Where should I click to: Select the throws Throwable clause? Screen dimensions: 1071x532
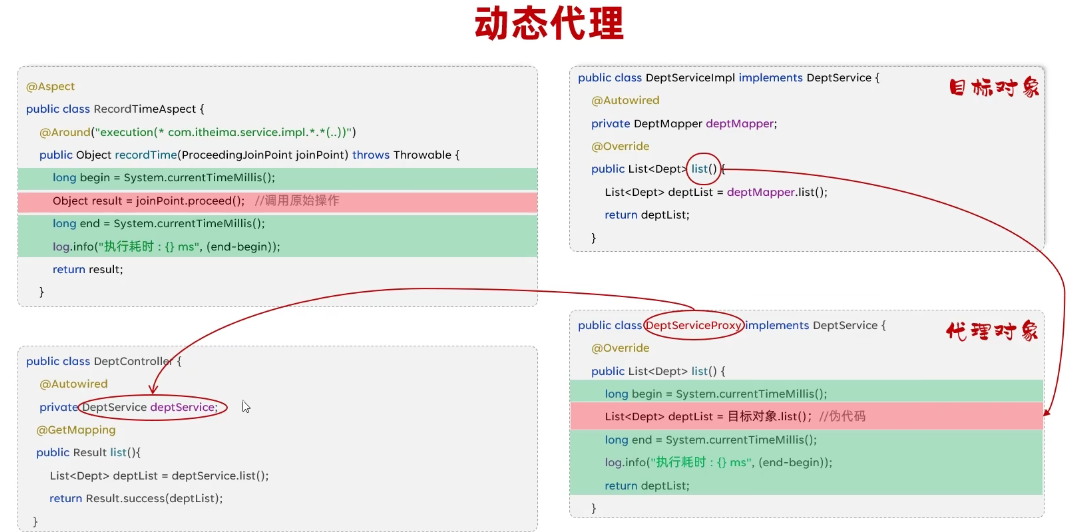(402, 155)
